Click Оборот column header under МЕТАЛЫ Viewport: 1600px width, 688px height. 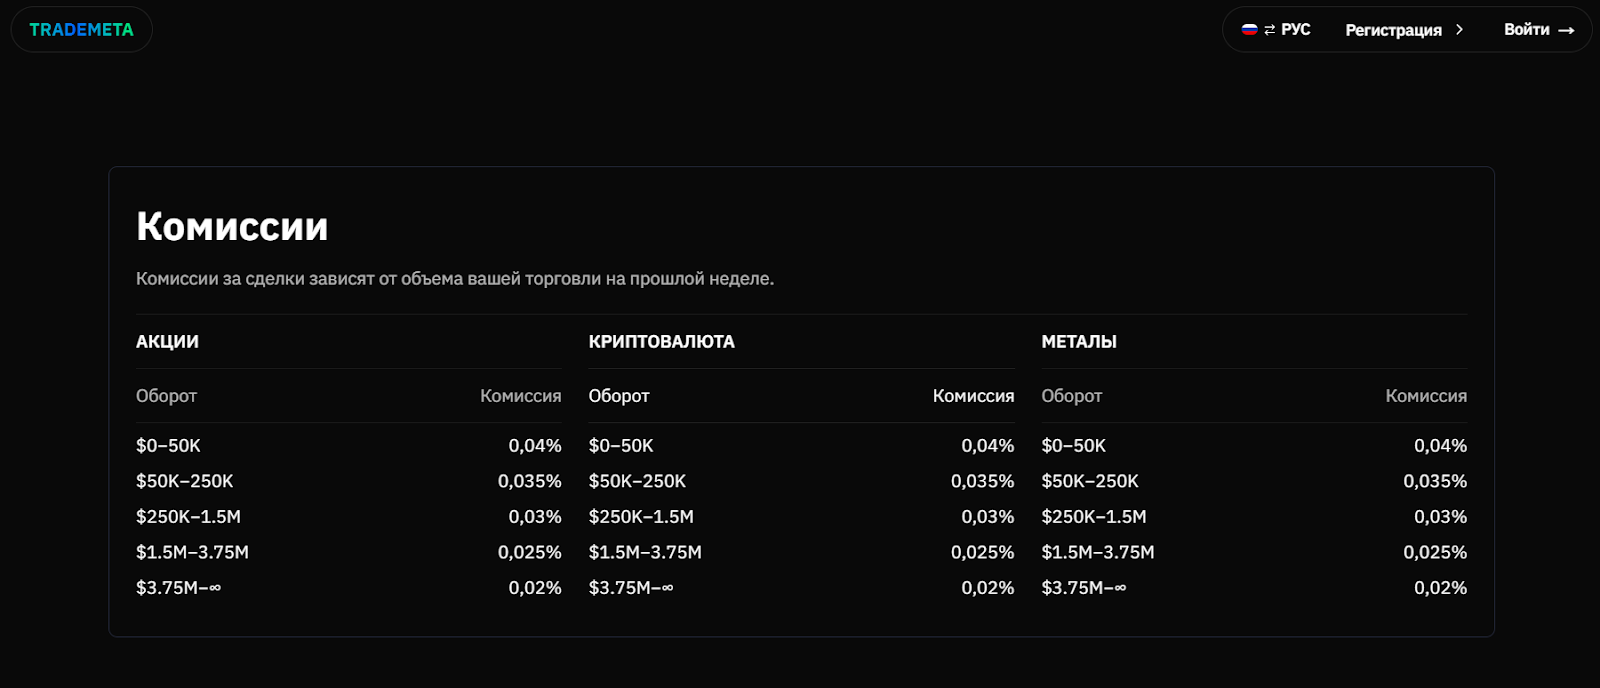click(1071, 396)
